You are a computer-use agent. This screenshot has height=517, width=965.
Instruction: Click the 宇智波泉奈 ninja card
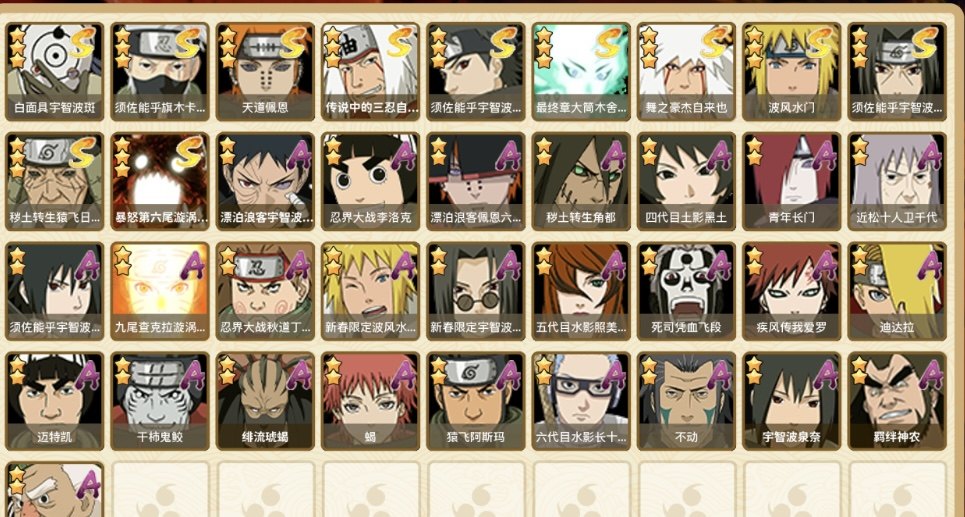[x=791, y=401]
